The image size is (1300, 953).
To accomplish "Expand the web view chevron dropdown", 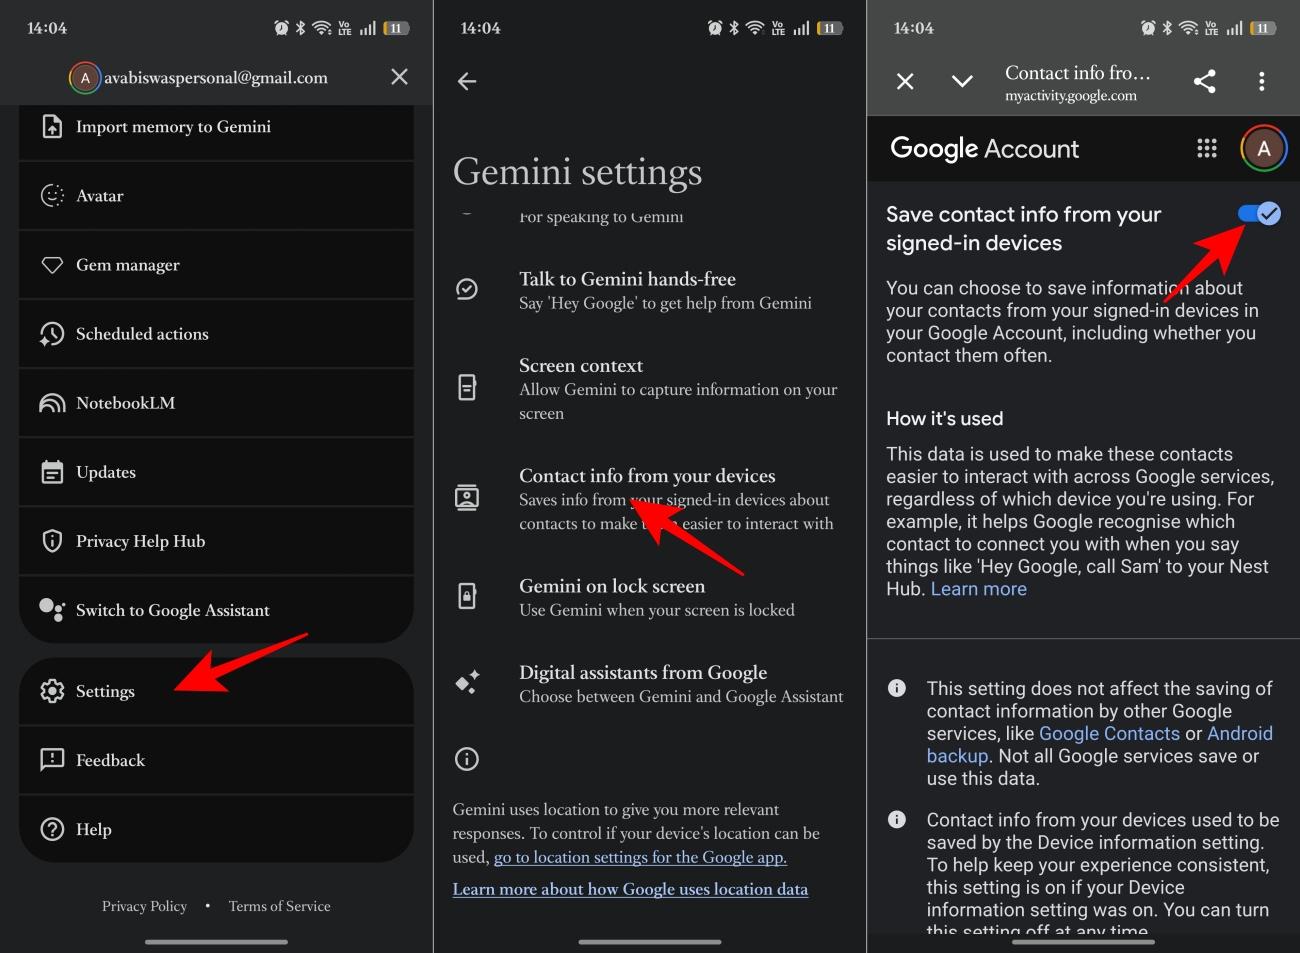I will [x=962, y=81].
